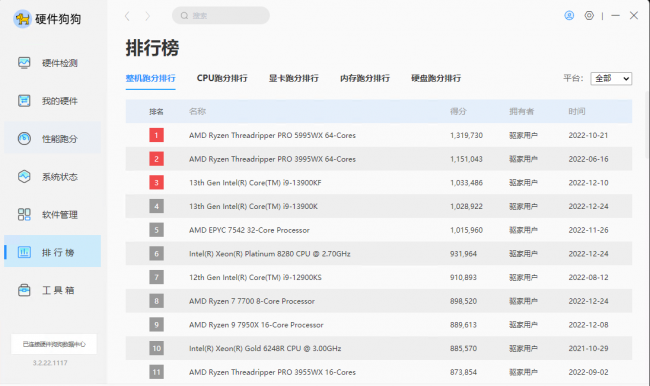Image resolution: width=650 pixels, height=386 pixels.
Task: Open 系统状态 sidebar icon
Action: tap(24, 177)
